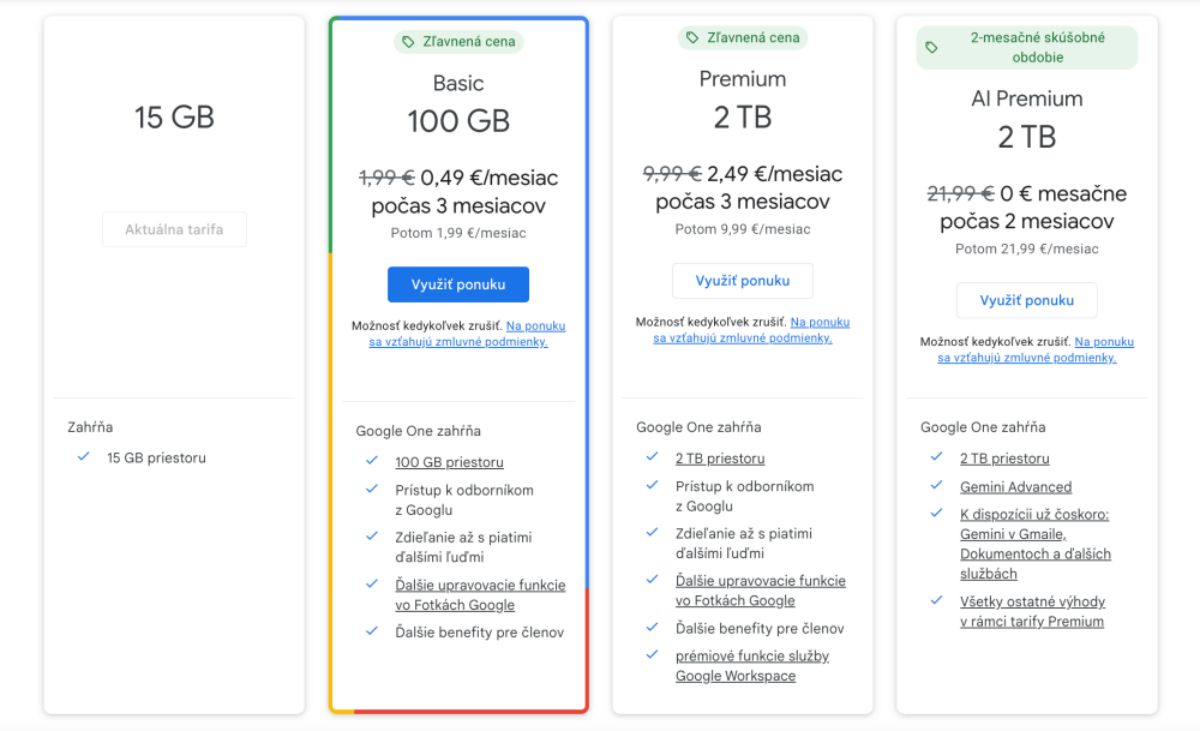Click checkmark beside Premium 2 TB priestoru
1200x731 pixels.
tap(652, 457)
